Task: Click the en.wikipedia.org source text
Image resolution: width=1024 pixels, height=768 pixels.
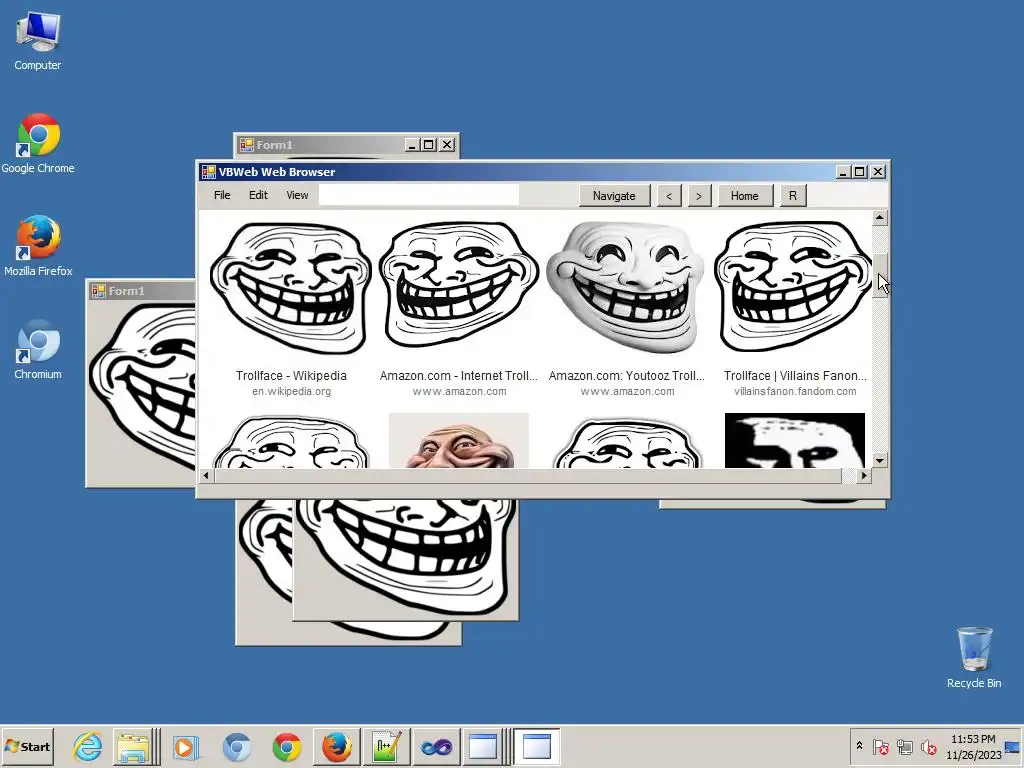Action: click(291, 391)
